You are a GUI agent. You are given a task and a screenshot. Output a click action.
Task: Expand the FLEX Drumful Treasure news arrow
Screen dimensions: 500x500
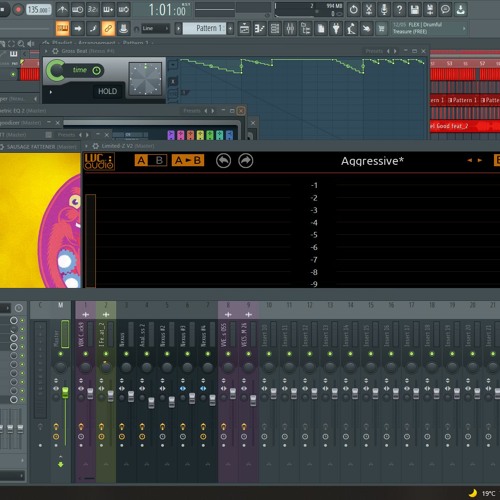point(464,29)
